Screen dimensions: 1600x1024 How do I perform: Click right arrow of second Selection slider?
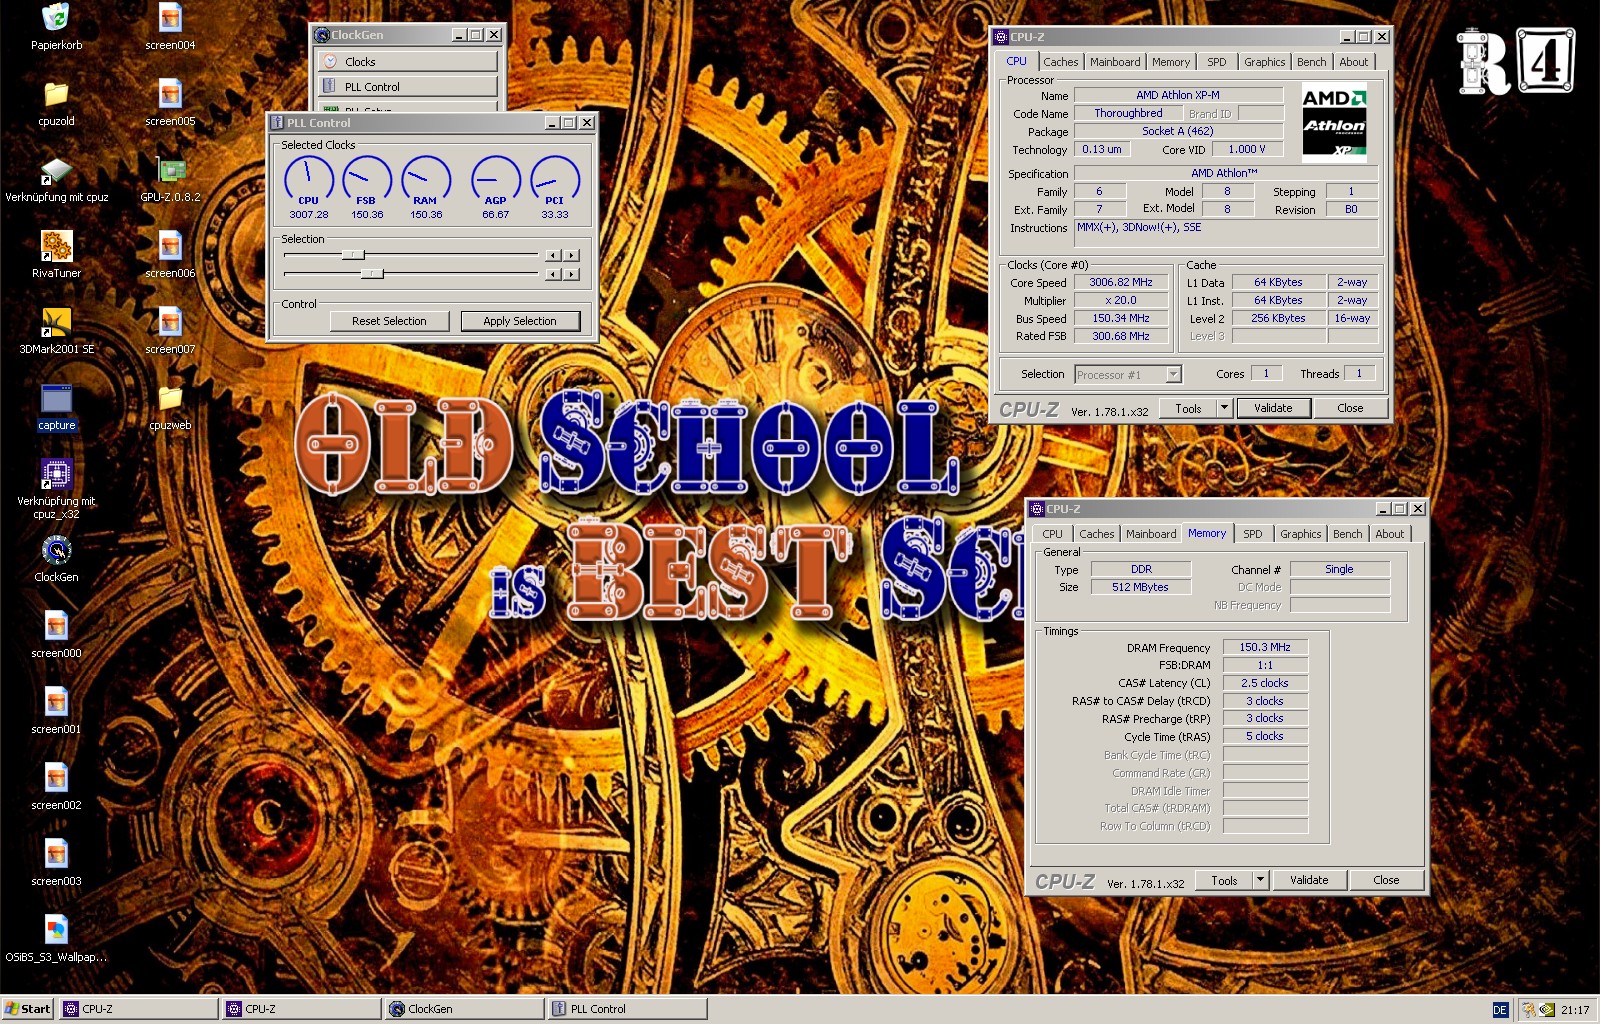coord(572,274)
